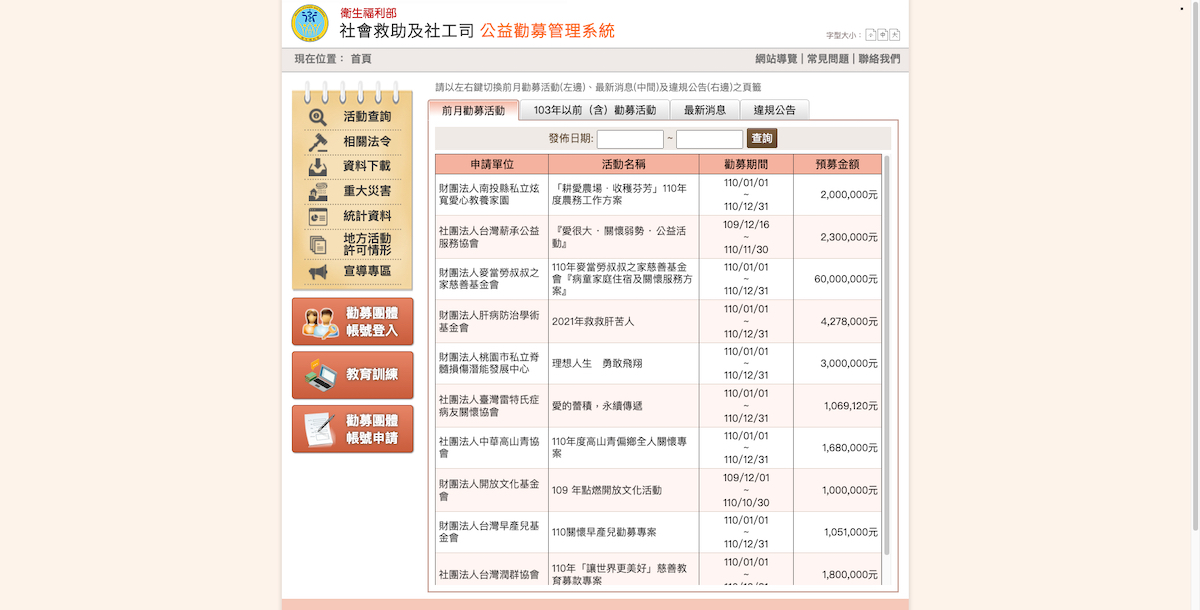Select the large font size icon

click(x=895, y=35)
